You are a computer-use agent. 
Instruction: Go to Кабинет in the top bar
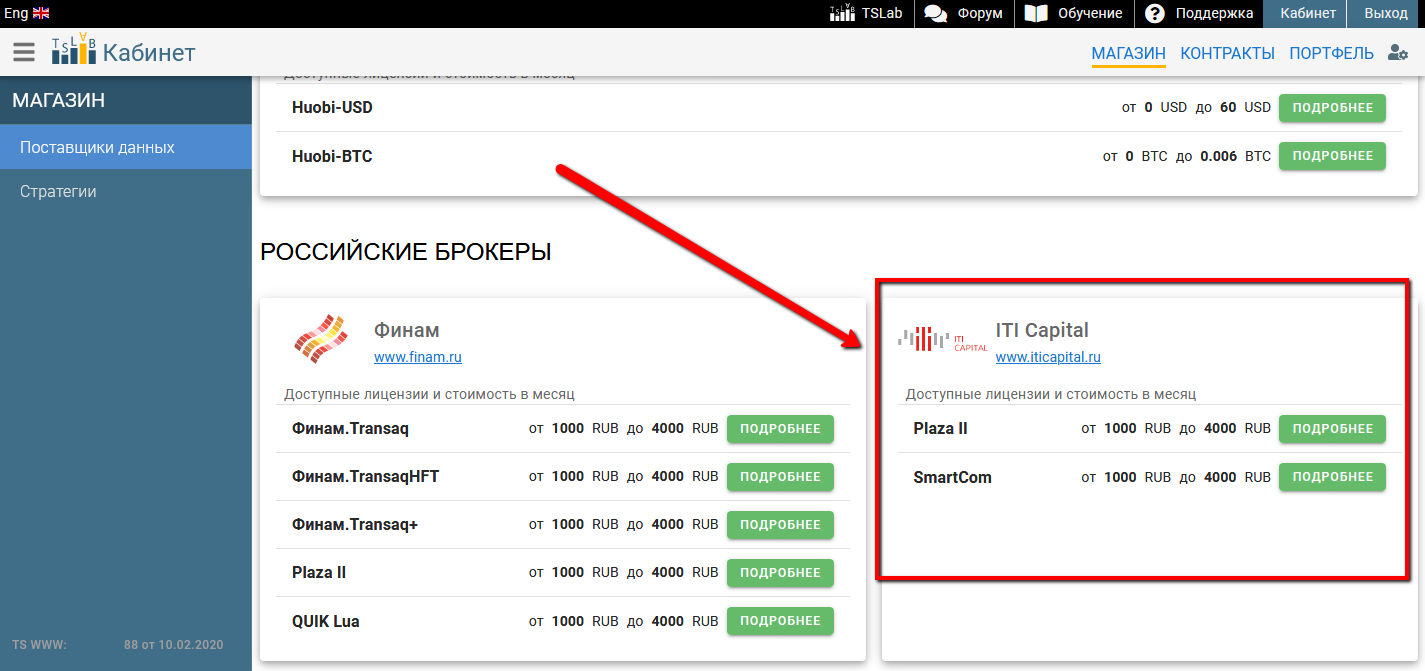(x=1308, y=14)
